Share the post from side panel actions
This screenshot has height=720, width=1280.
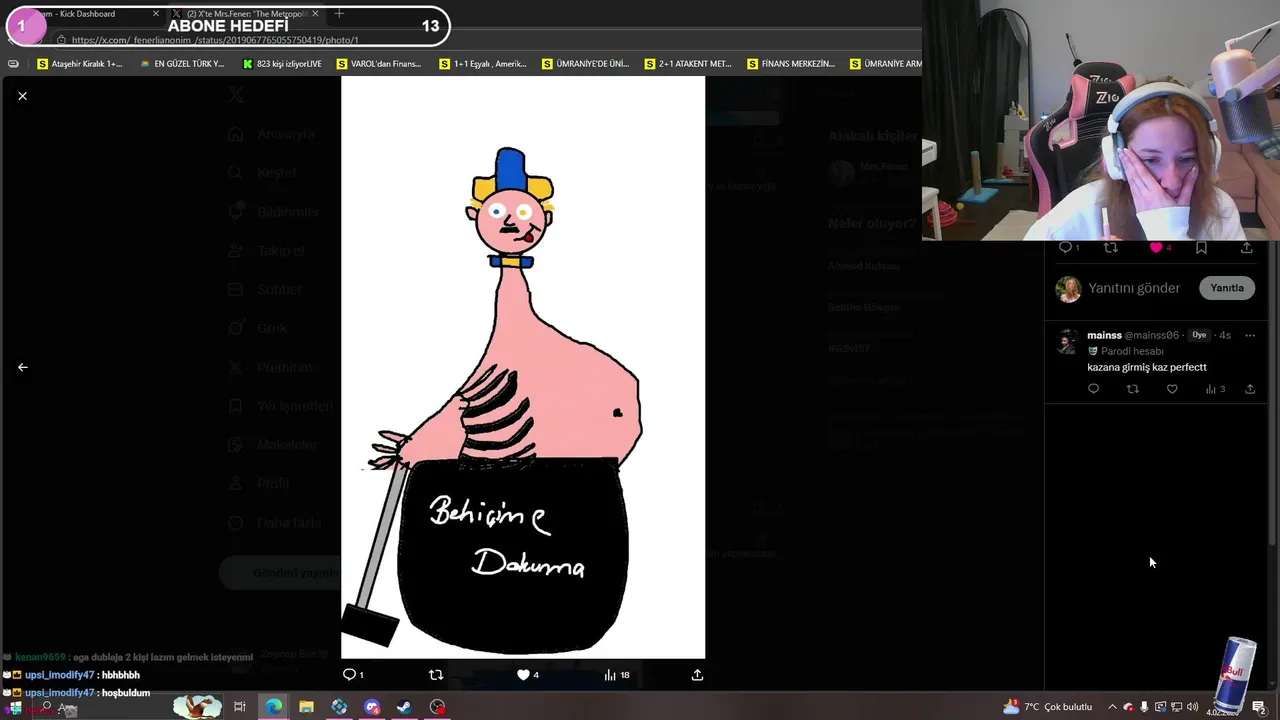pyautogui.click(x=1246, y=247)
